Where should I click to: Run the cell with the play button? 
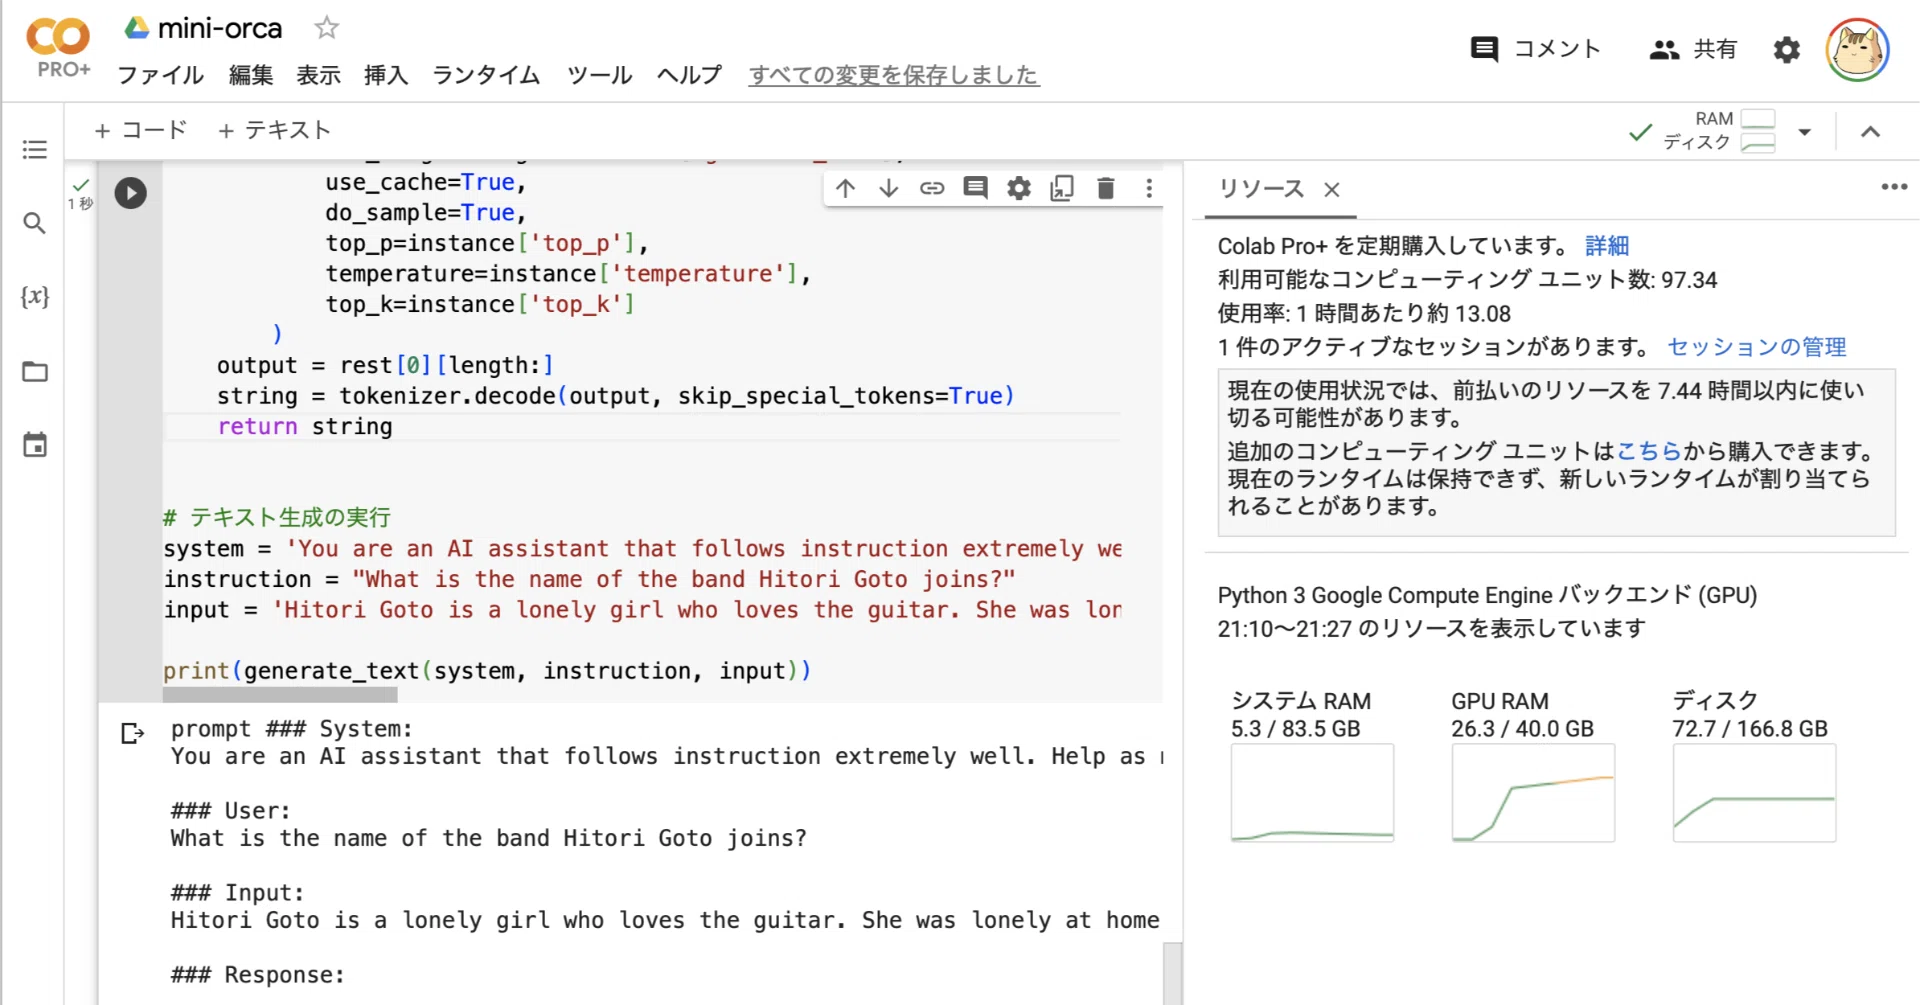click(130, 193)
